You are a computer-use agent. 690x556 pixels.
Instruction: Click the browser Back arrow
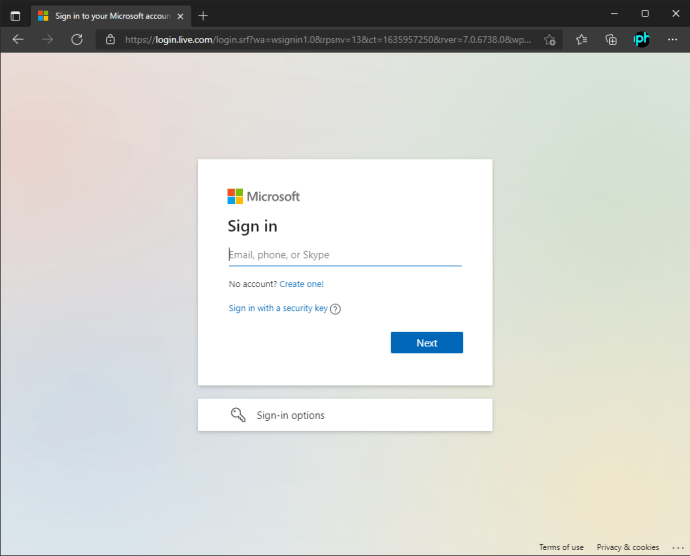[18, 40]
